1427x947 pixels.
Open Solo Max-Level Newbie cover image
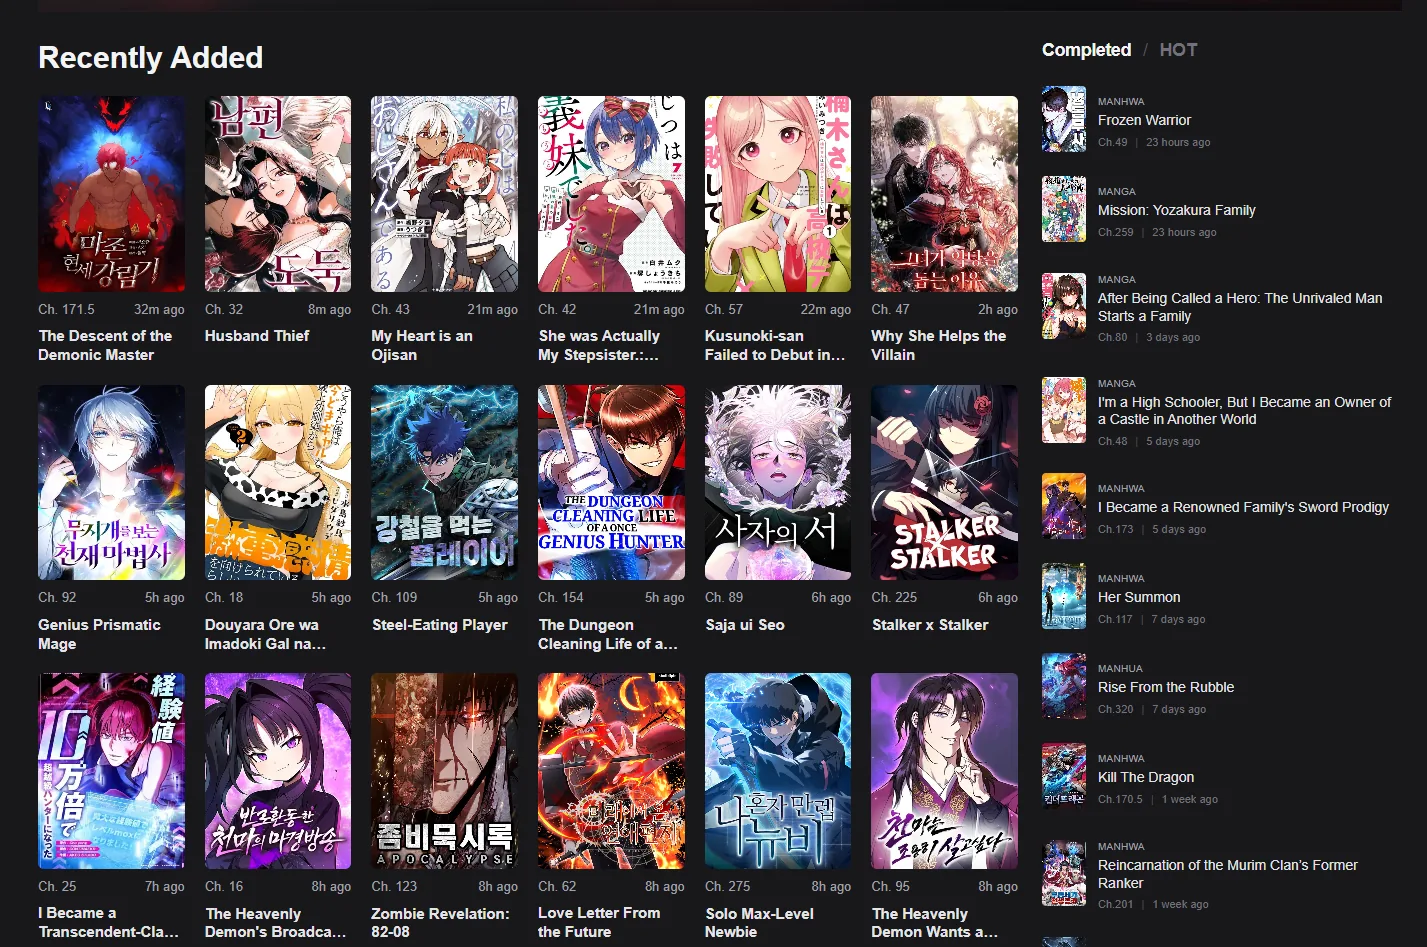click(778, 771)
